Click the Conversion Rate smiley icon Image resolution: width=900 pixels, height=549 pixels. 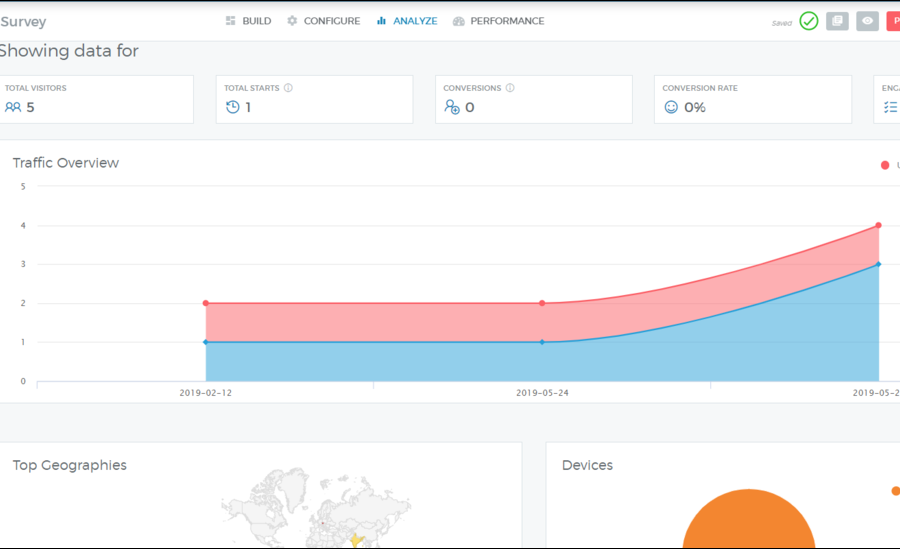click(x=671, y=107)
